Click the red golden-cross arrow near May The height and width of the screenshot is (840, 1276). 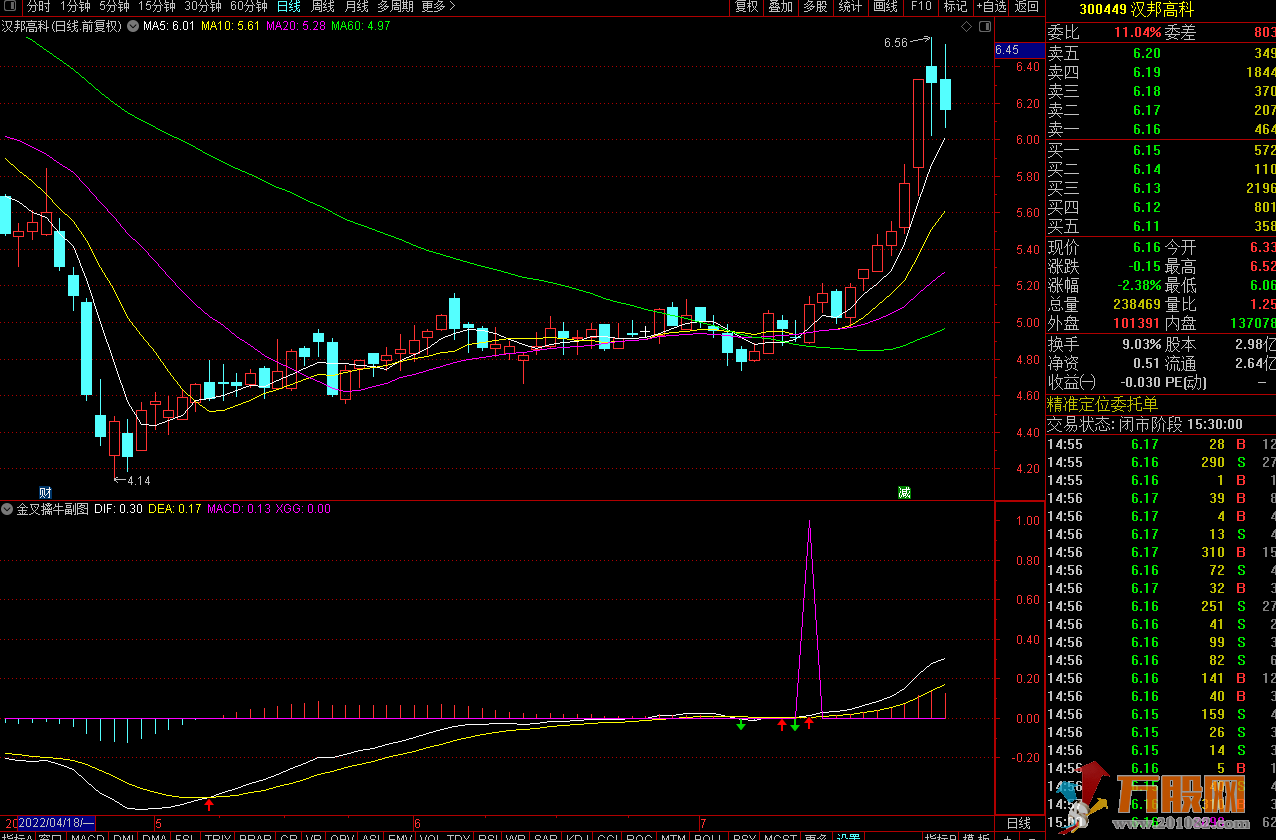click(x=209, y=803)
